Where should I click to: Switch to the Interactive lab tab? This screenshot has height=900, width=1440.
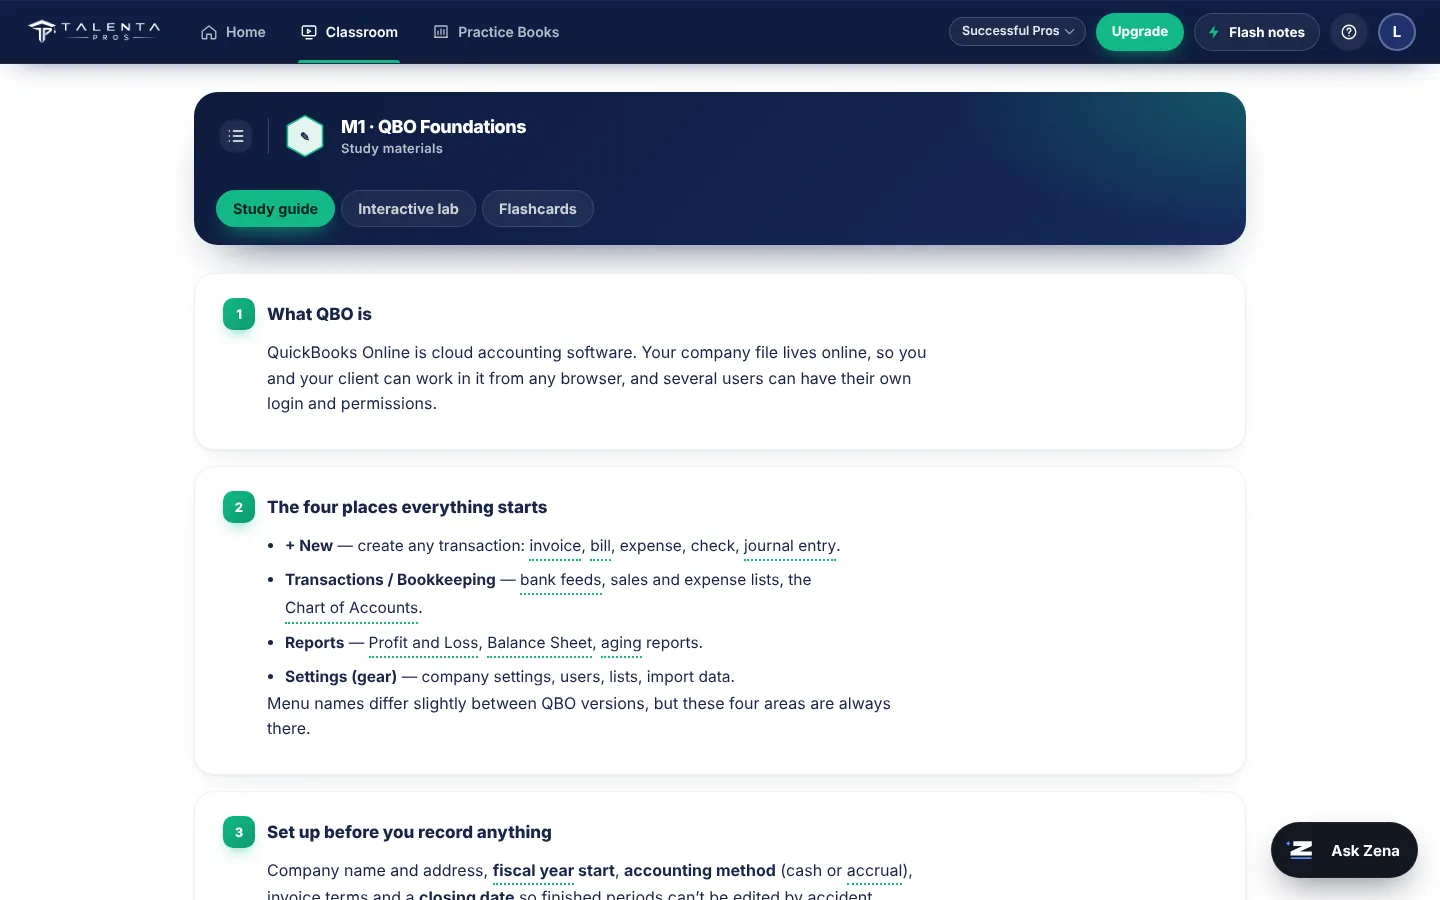point(408,209)
